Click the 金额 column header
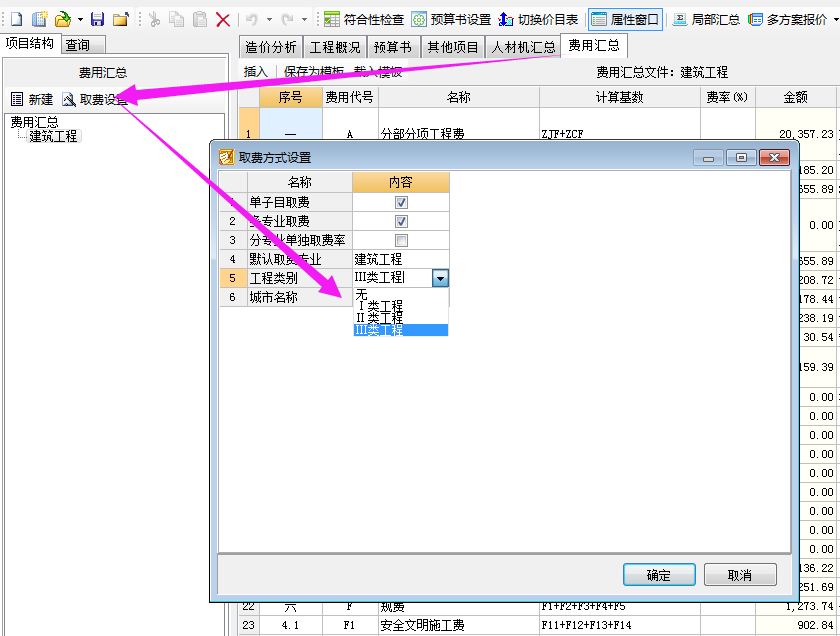Viewport: 840px width, 636px height. tap(796, 97)
